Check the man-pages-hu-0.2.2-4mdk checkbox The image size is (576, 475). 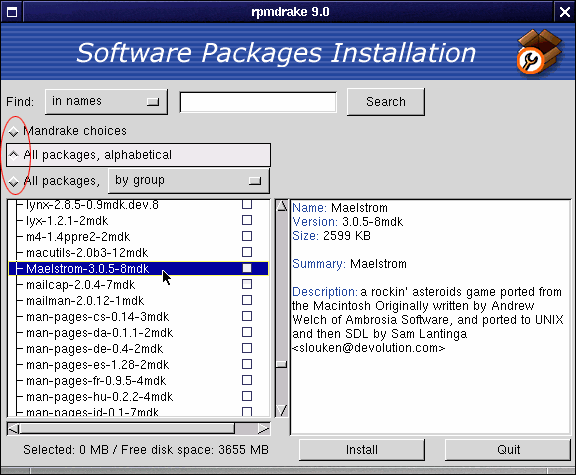(x=247, y=396)
